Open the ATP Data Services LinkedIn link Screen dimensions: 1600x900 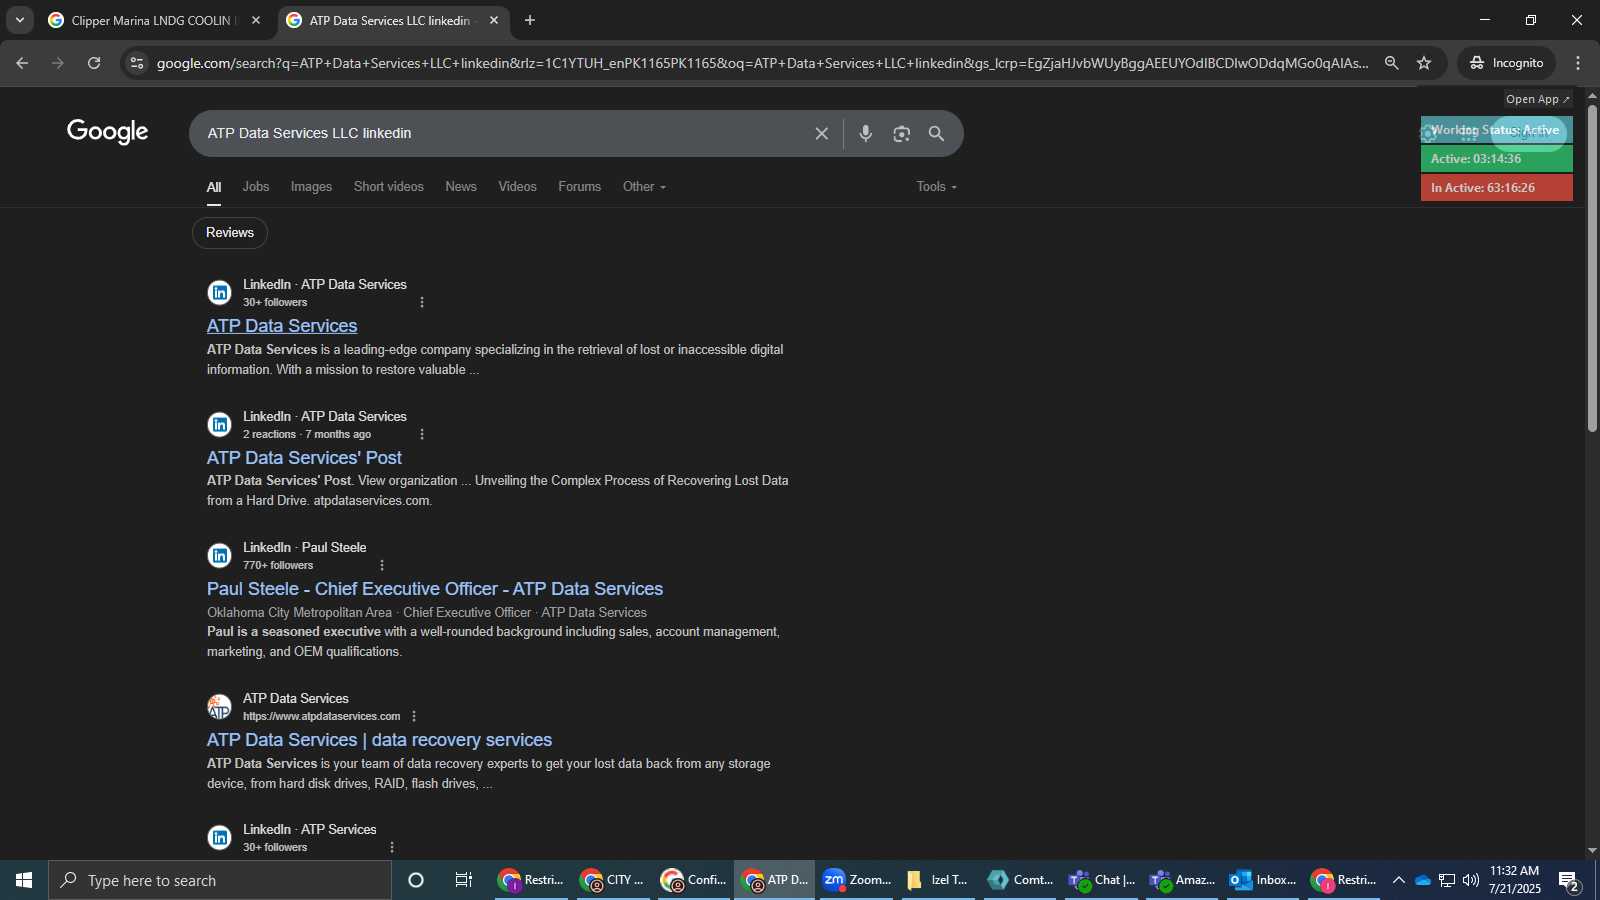tap(282, 326)
